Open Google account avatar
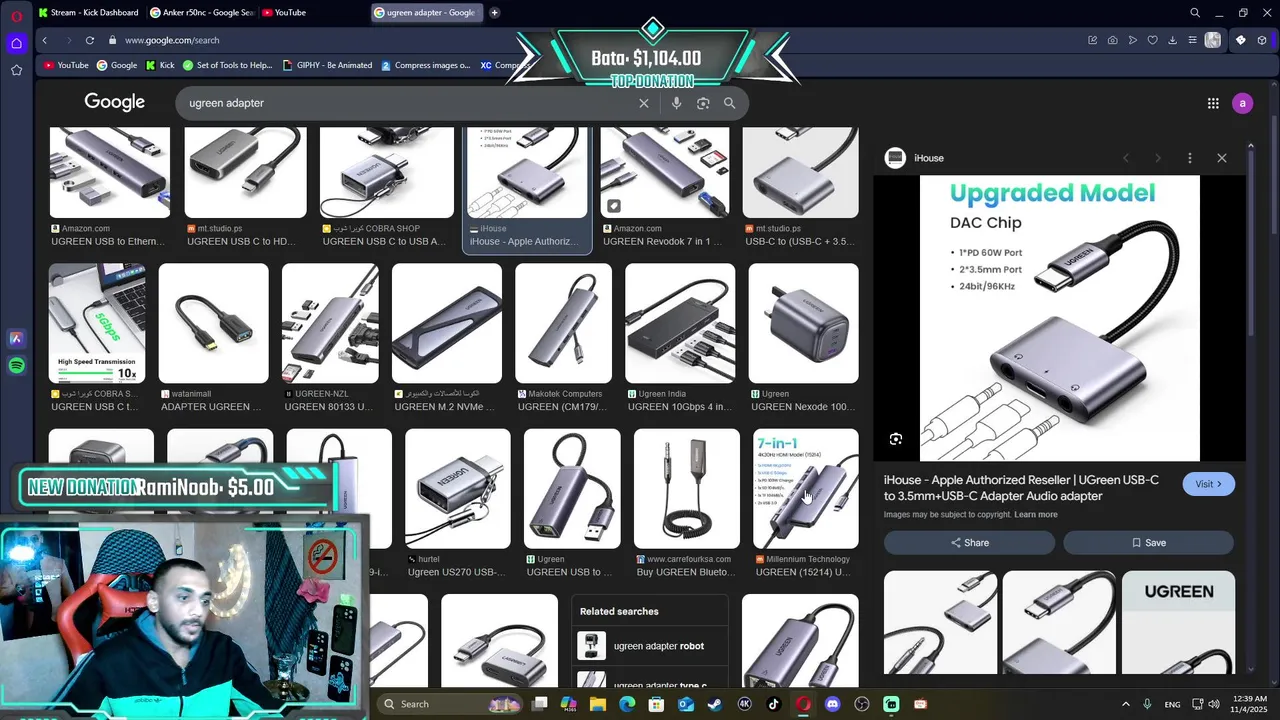 click(1243, 103)
